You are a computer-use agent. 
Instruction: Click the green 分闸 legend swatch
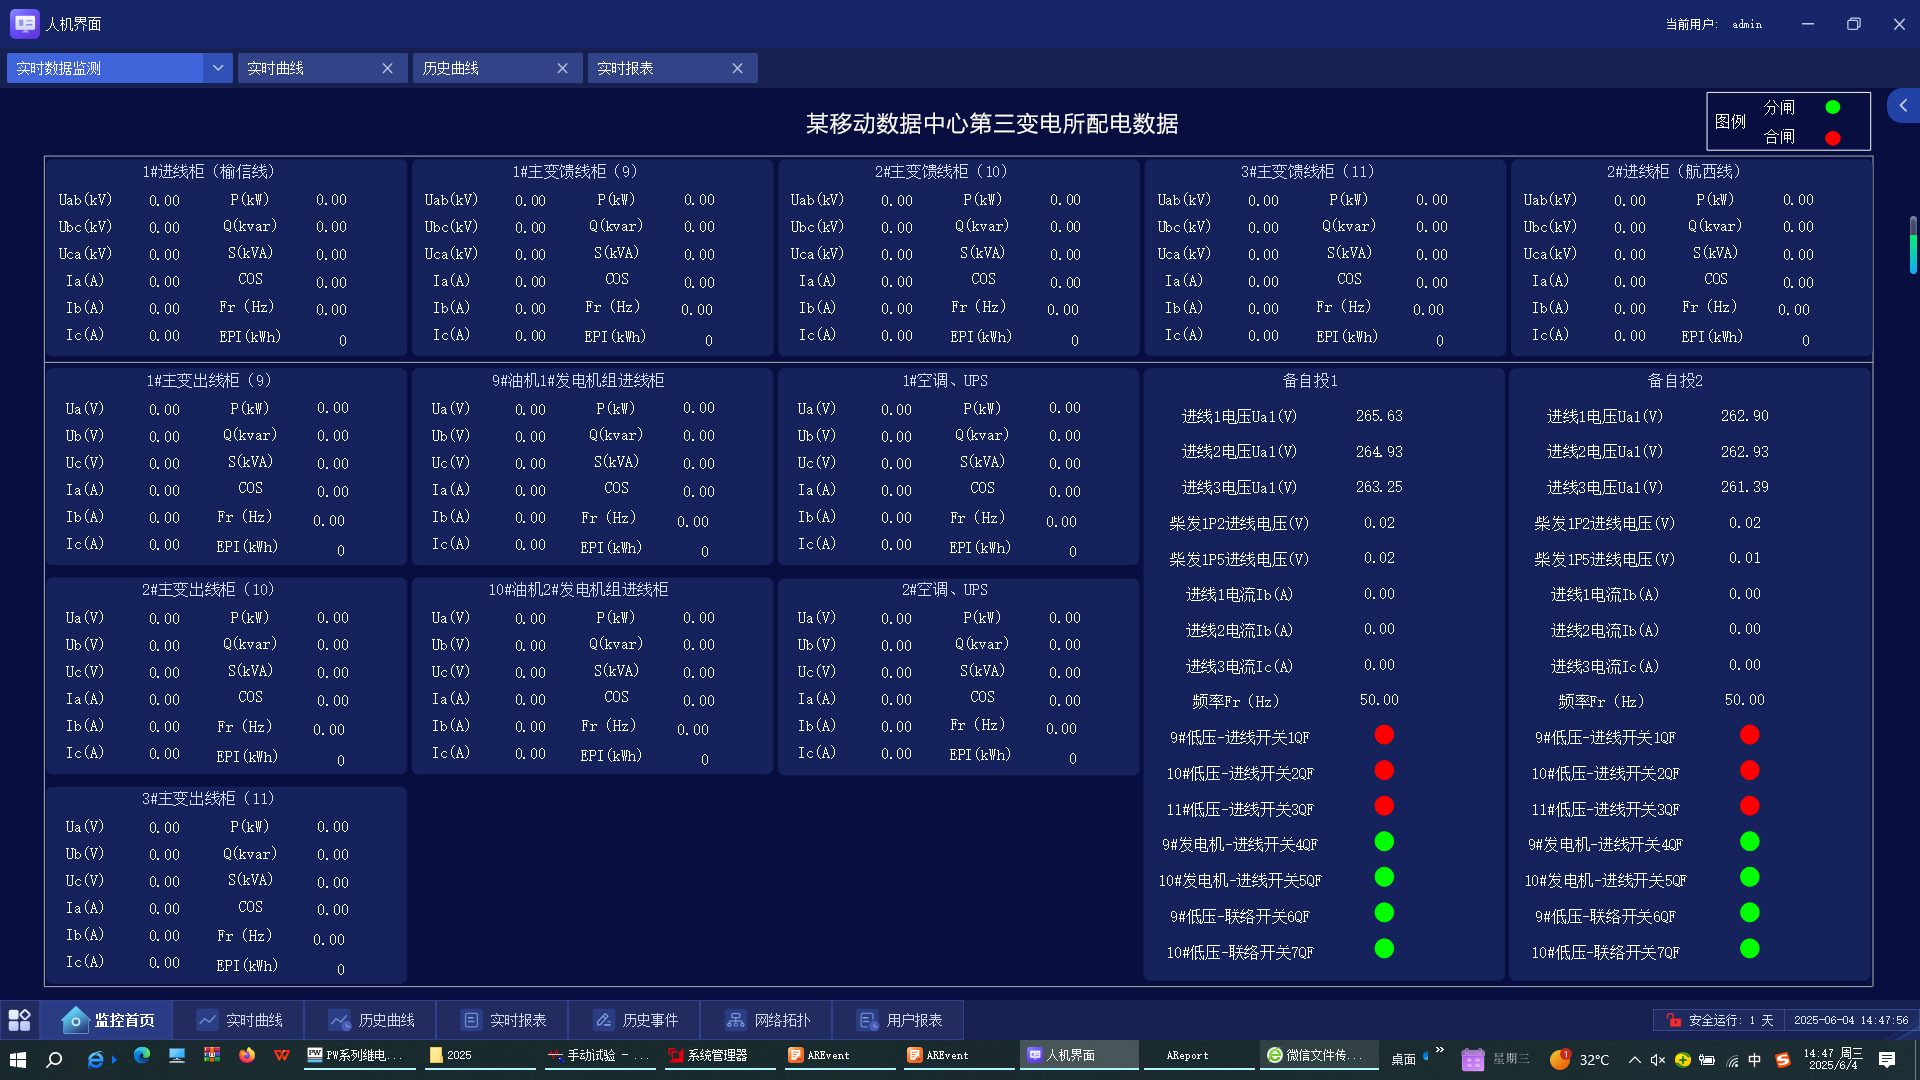click(1832, 107)
